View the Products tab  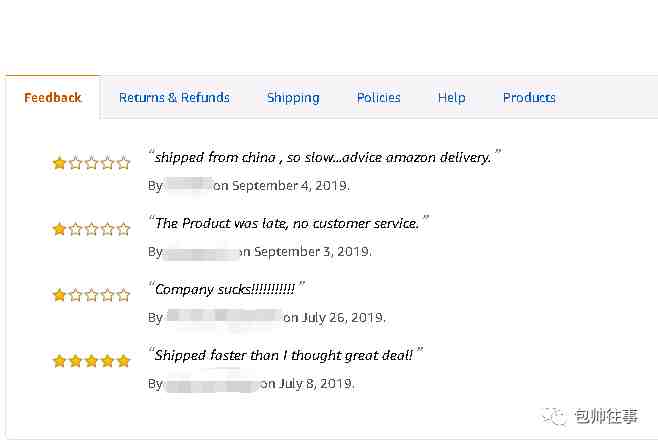[x=529, y=98]
